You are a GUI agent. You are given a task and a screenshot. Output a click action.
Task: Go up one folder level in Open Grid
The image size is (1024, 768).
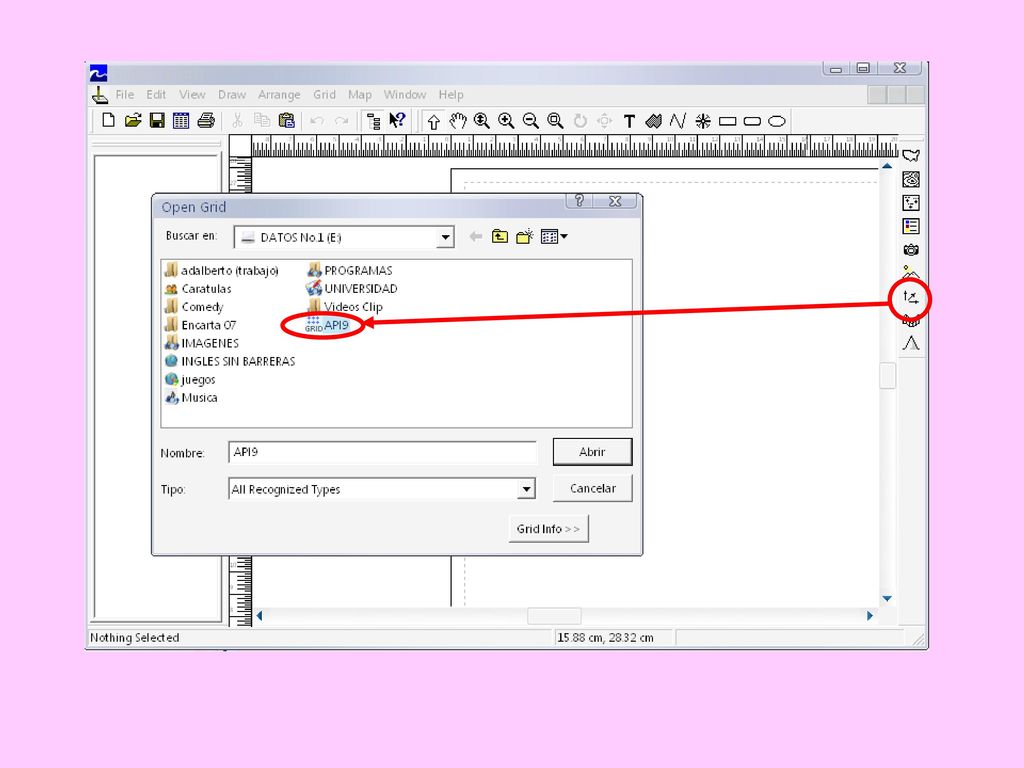tap(500, 236)
